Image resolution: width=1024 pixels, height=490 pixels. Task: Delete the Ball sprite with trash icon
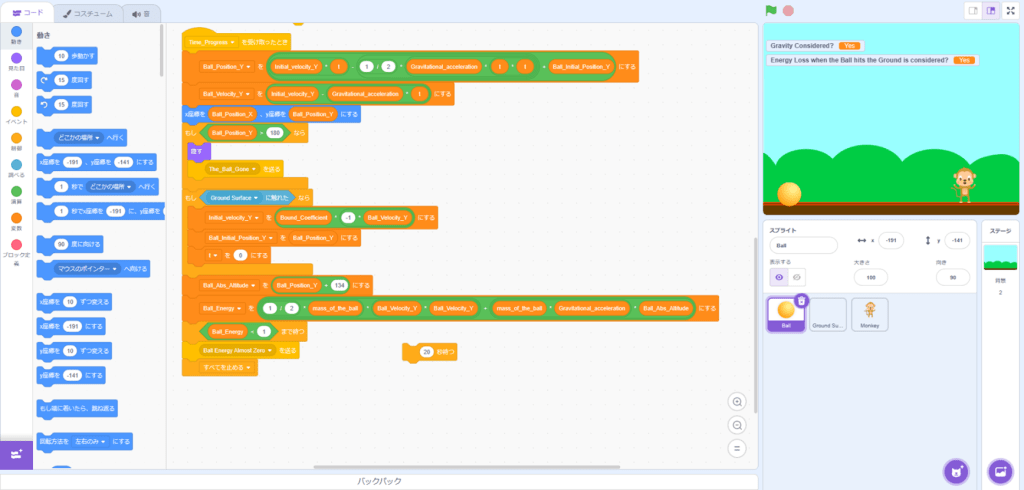pyautogui.click(x=800, y=301)
